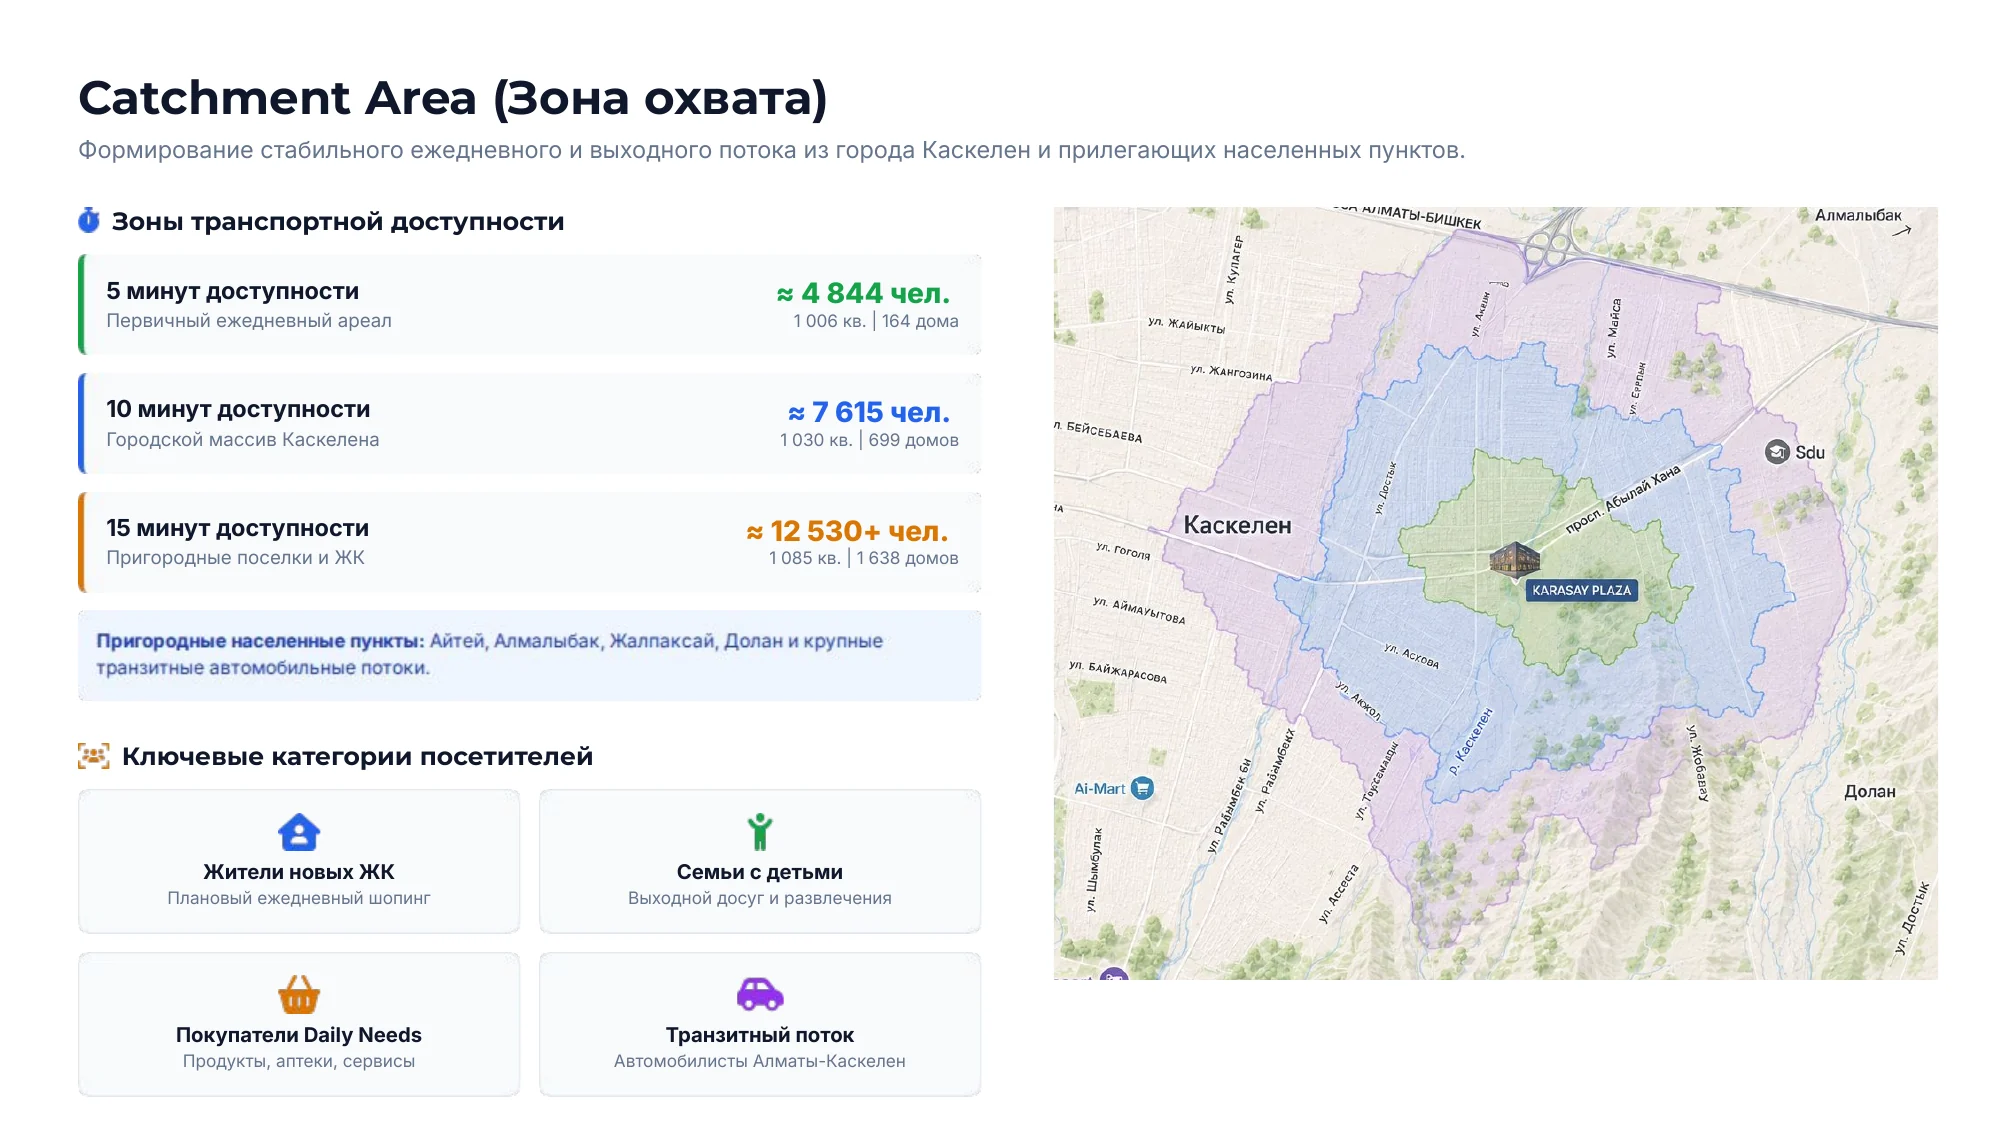The image size is (2000, 1125).
Task: Click the green child figure icon
Action: click(x=760, y=832)
